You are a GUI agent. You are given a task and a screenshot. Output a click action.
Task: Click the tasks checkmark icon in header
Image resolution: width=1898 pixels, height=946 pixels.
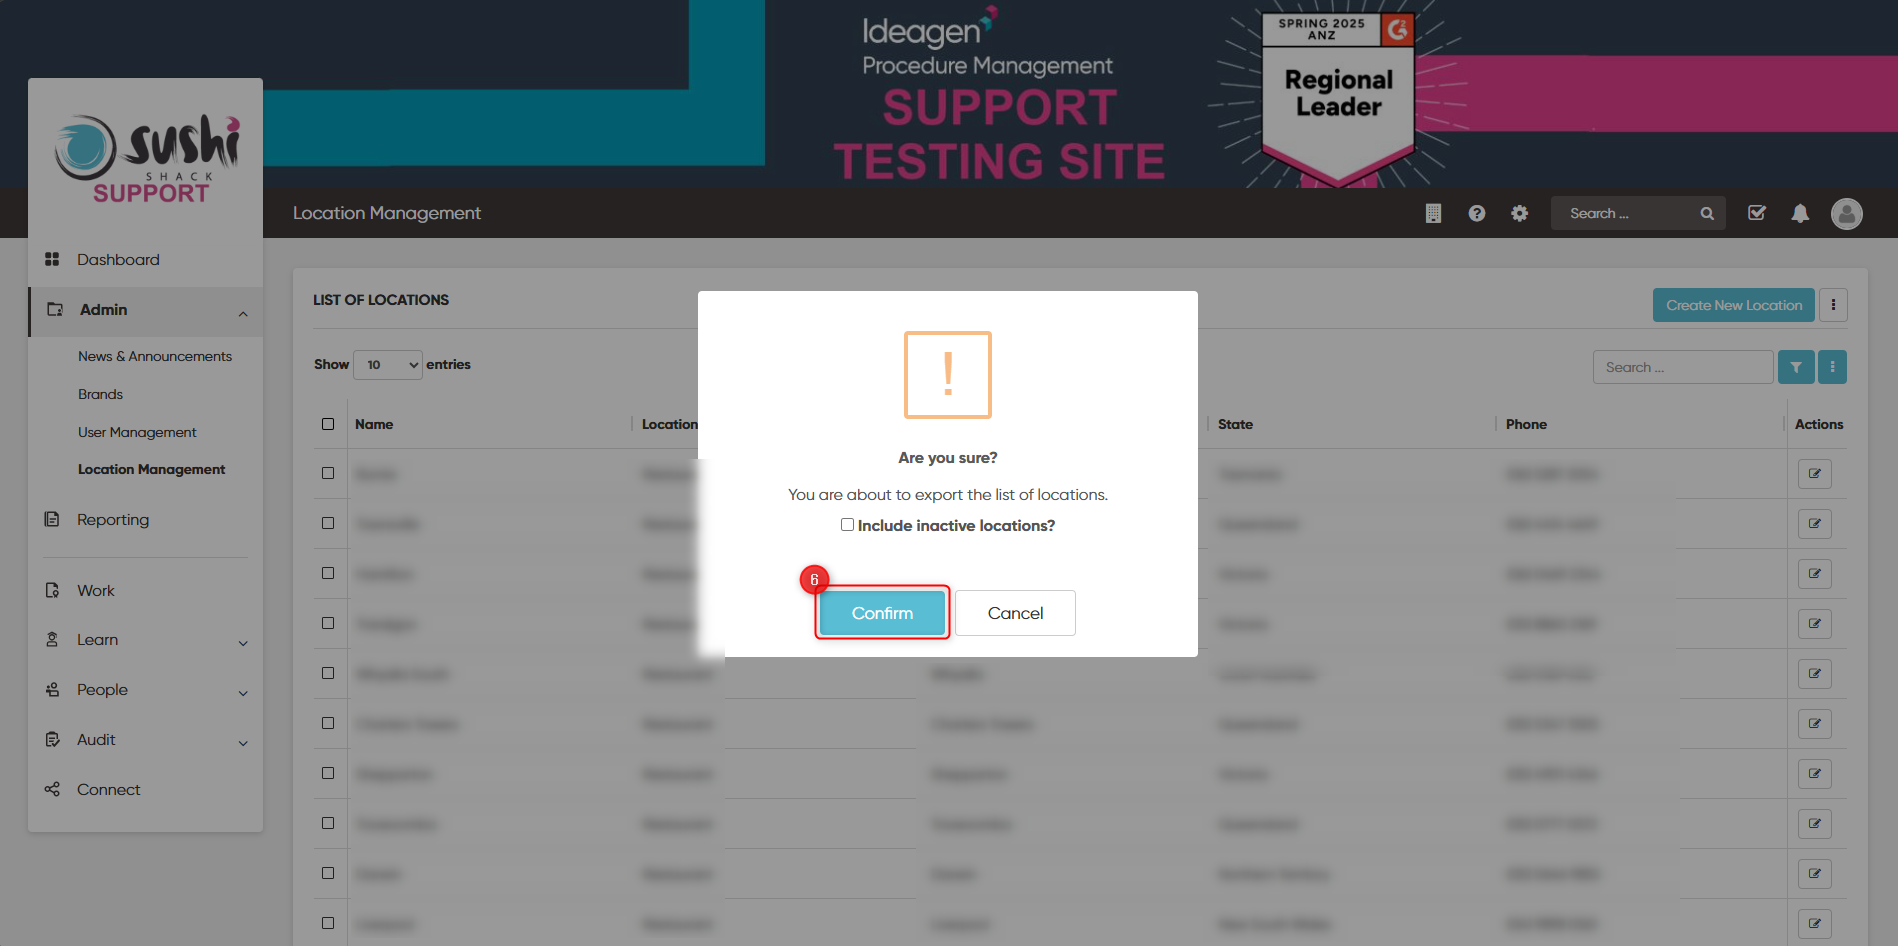pos(1756,213)
